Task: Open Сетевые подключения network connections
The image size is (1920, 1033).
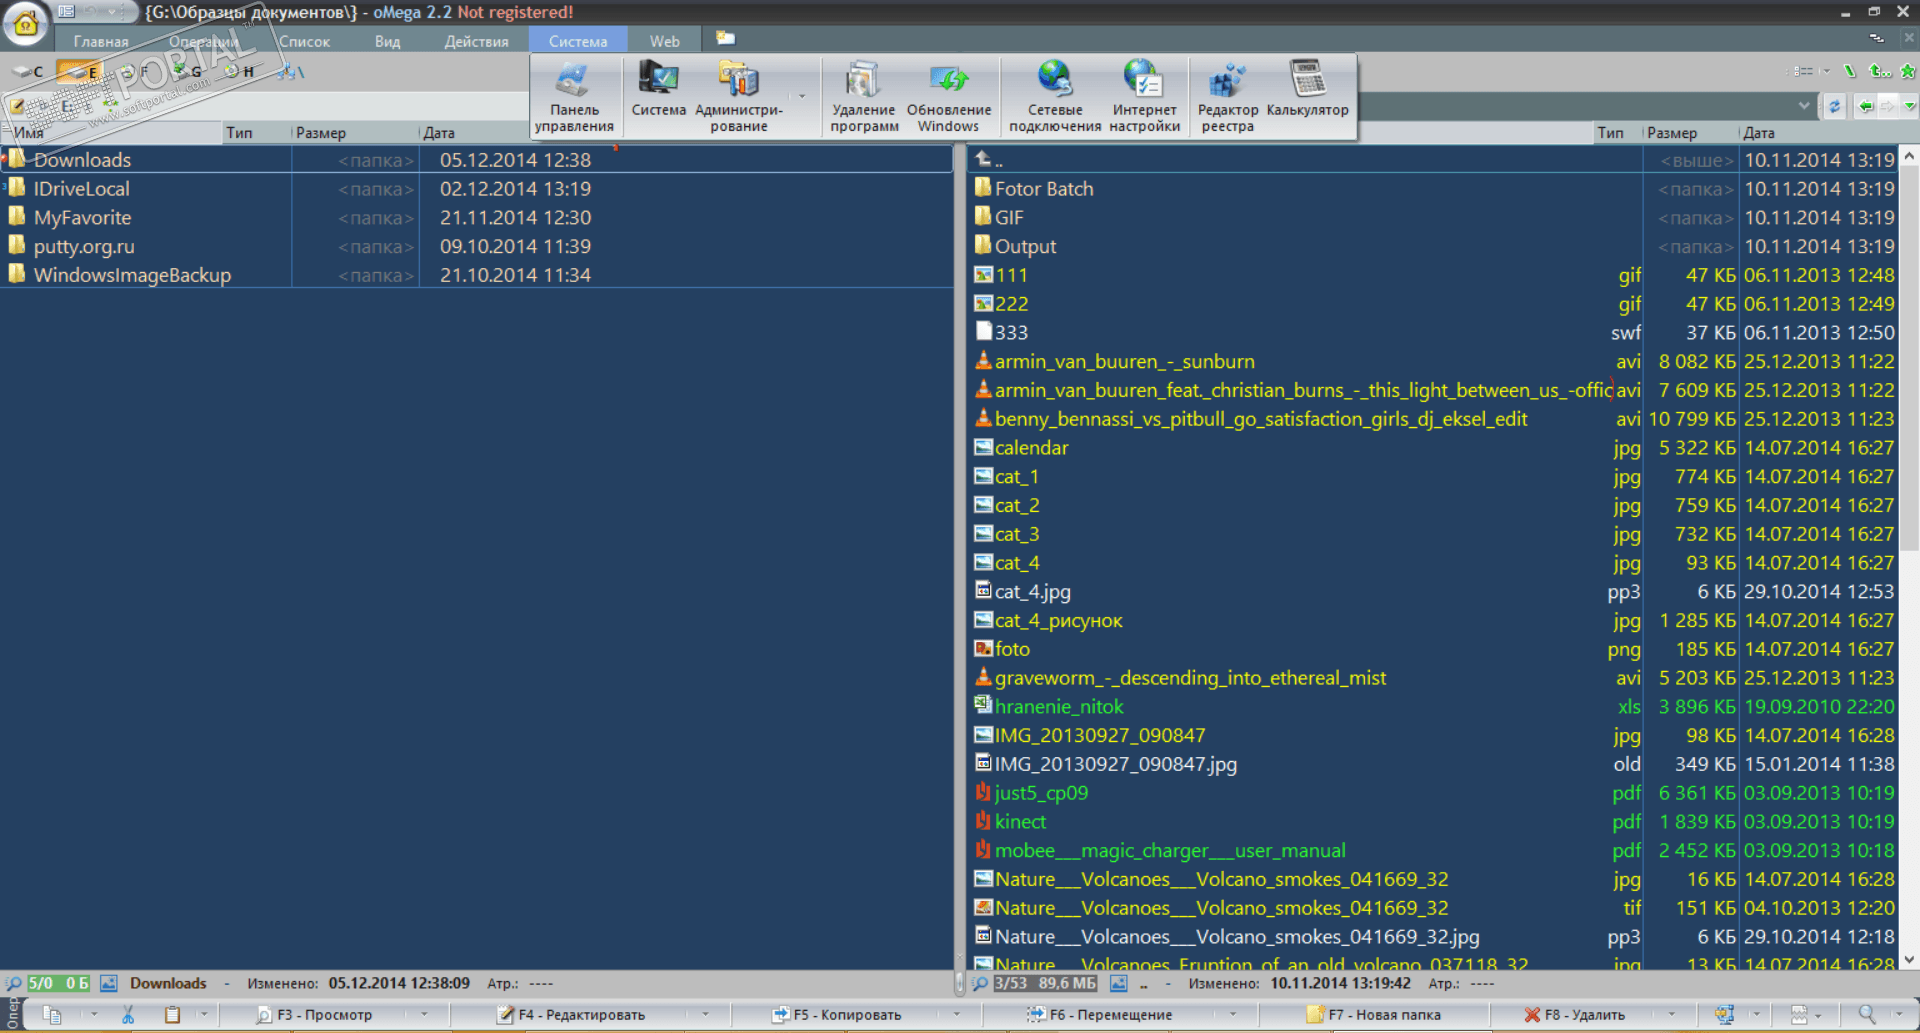Action: pyautogui.click(x=1055, y=97)
